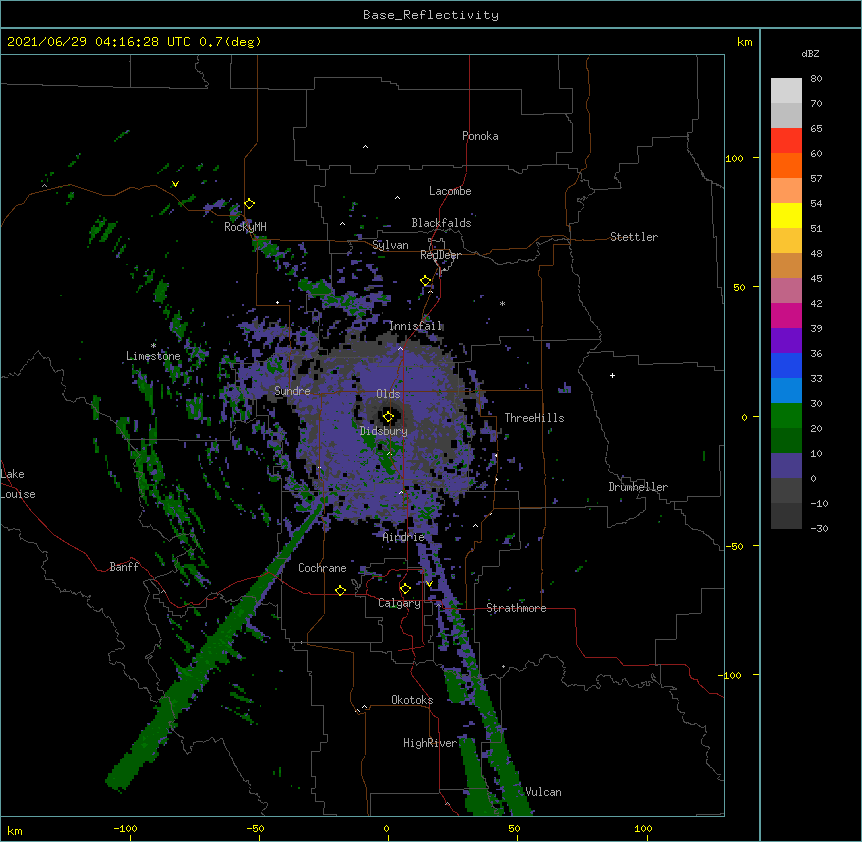862x842 pixels.
Task: Pick the slate-blue 0–10 dBZ legend swatch
Action: pyautogui.click(x=786, y=466)
